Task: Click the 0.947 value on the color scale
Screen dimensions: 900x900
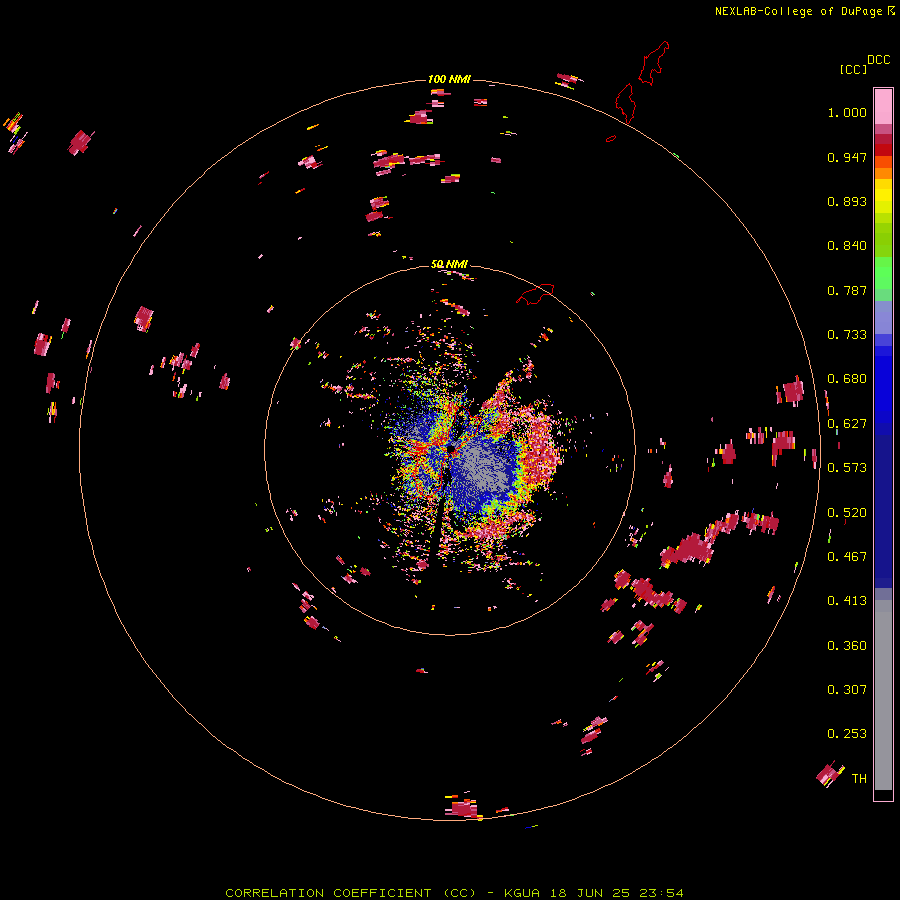Action: pos(847,157)
